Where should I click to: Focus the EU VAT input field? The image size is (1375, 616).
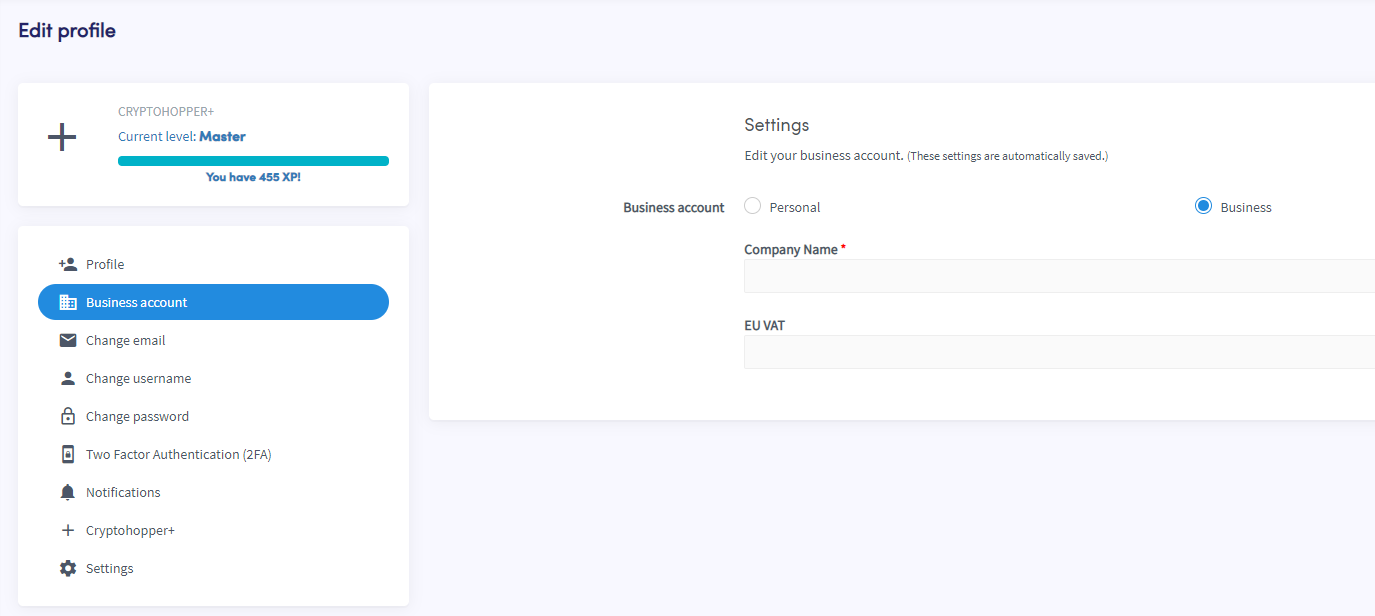(x=1059, y=352)
